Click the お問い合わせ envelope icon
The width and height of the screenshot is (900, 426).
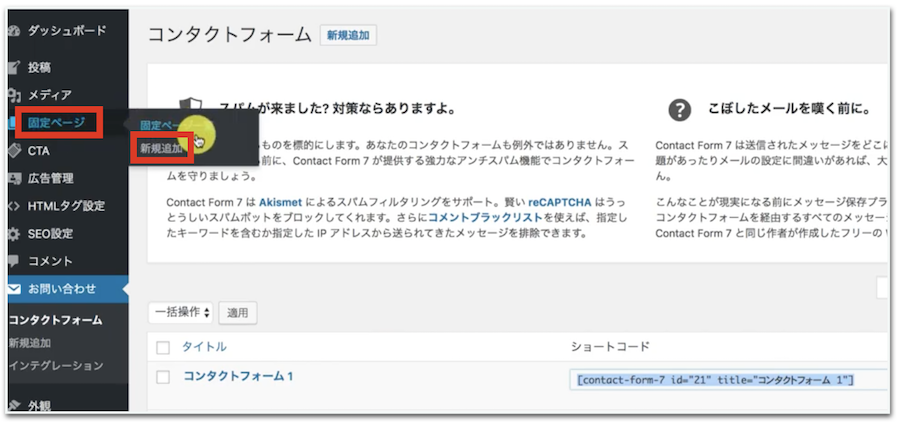click(14, 290)
